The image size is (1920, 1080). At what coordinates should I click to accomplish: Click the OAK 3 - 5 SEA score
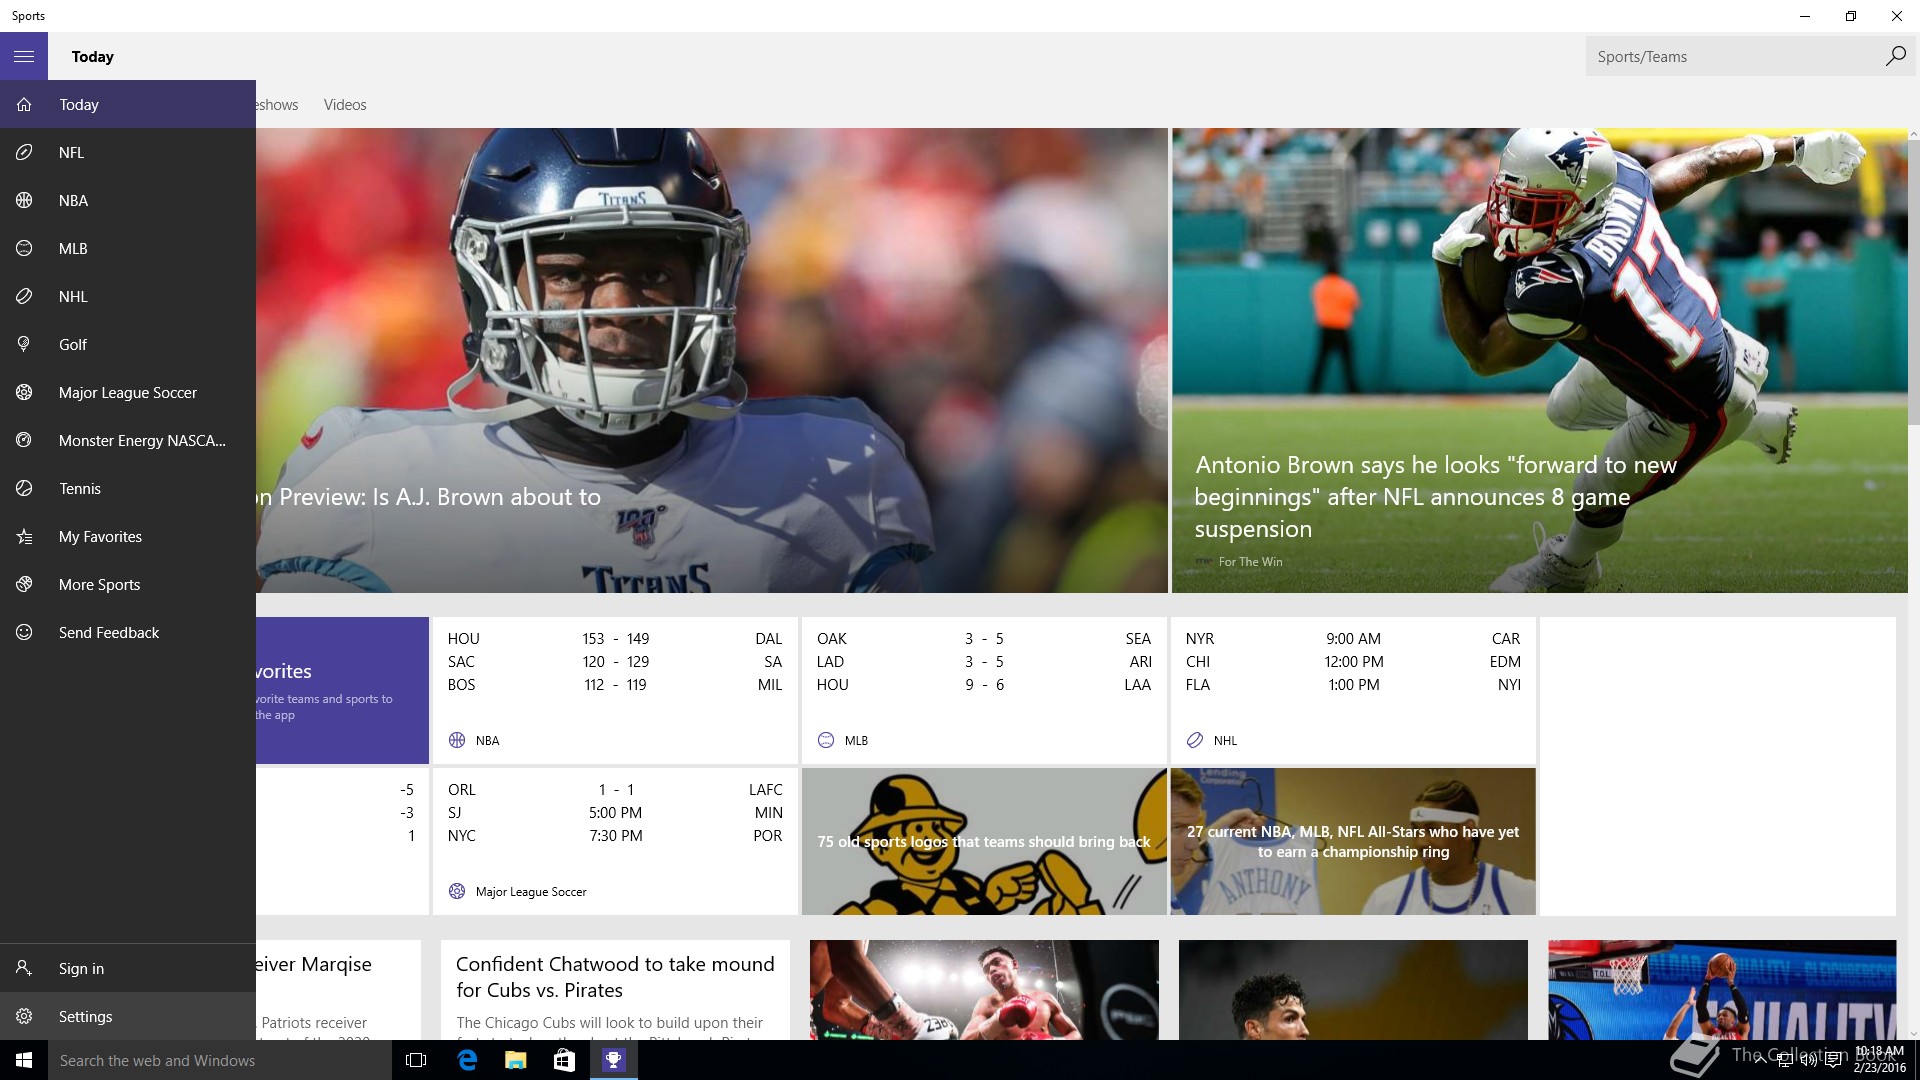984,638
